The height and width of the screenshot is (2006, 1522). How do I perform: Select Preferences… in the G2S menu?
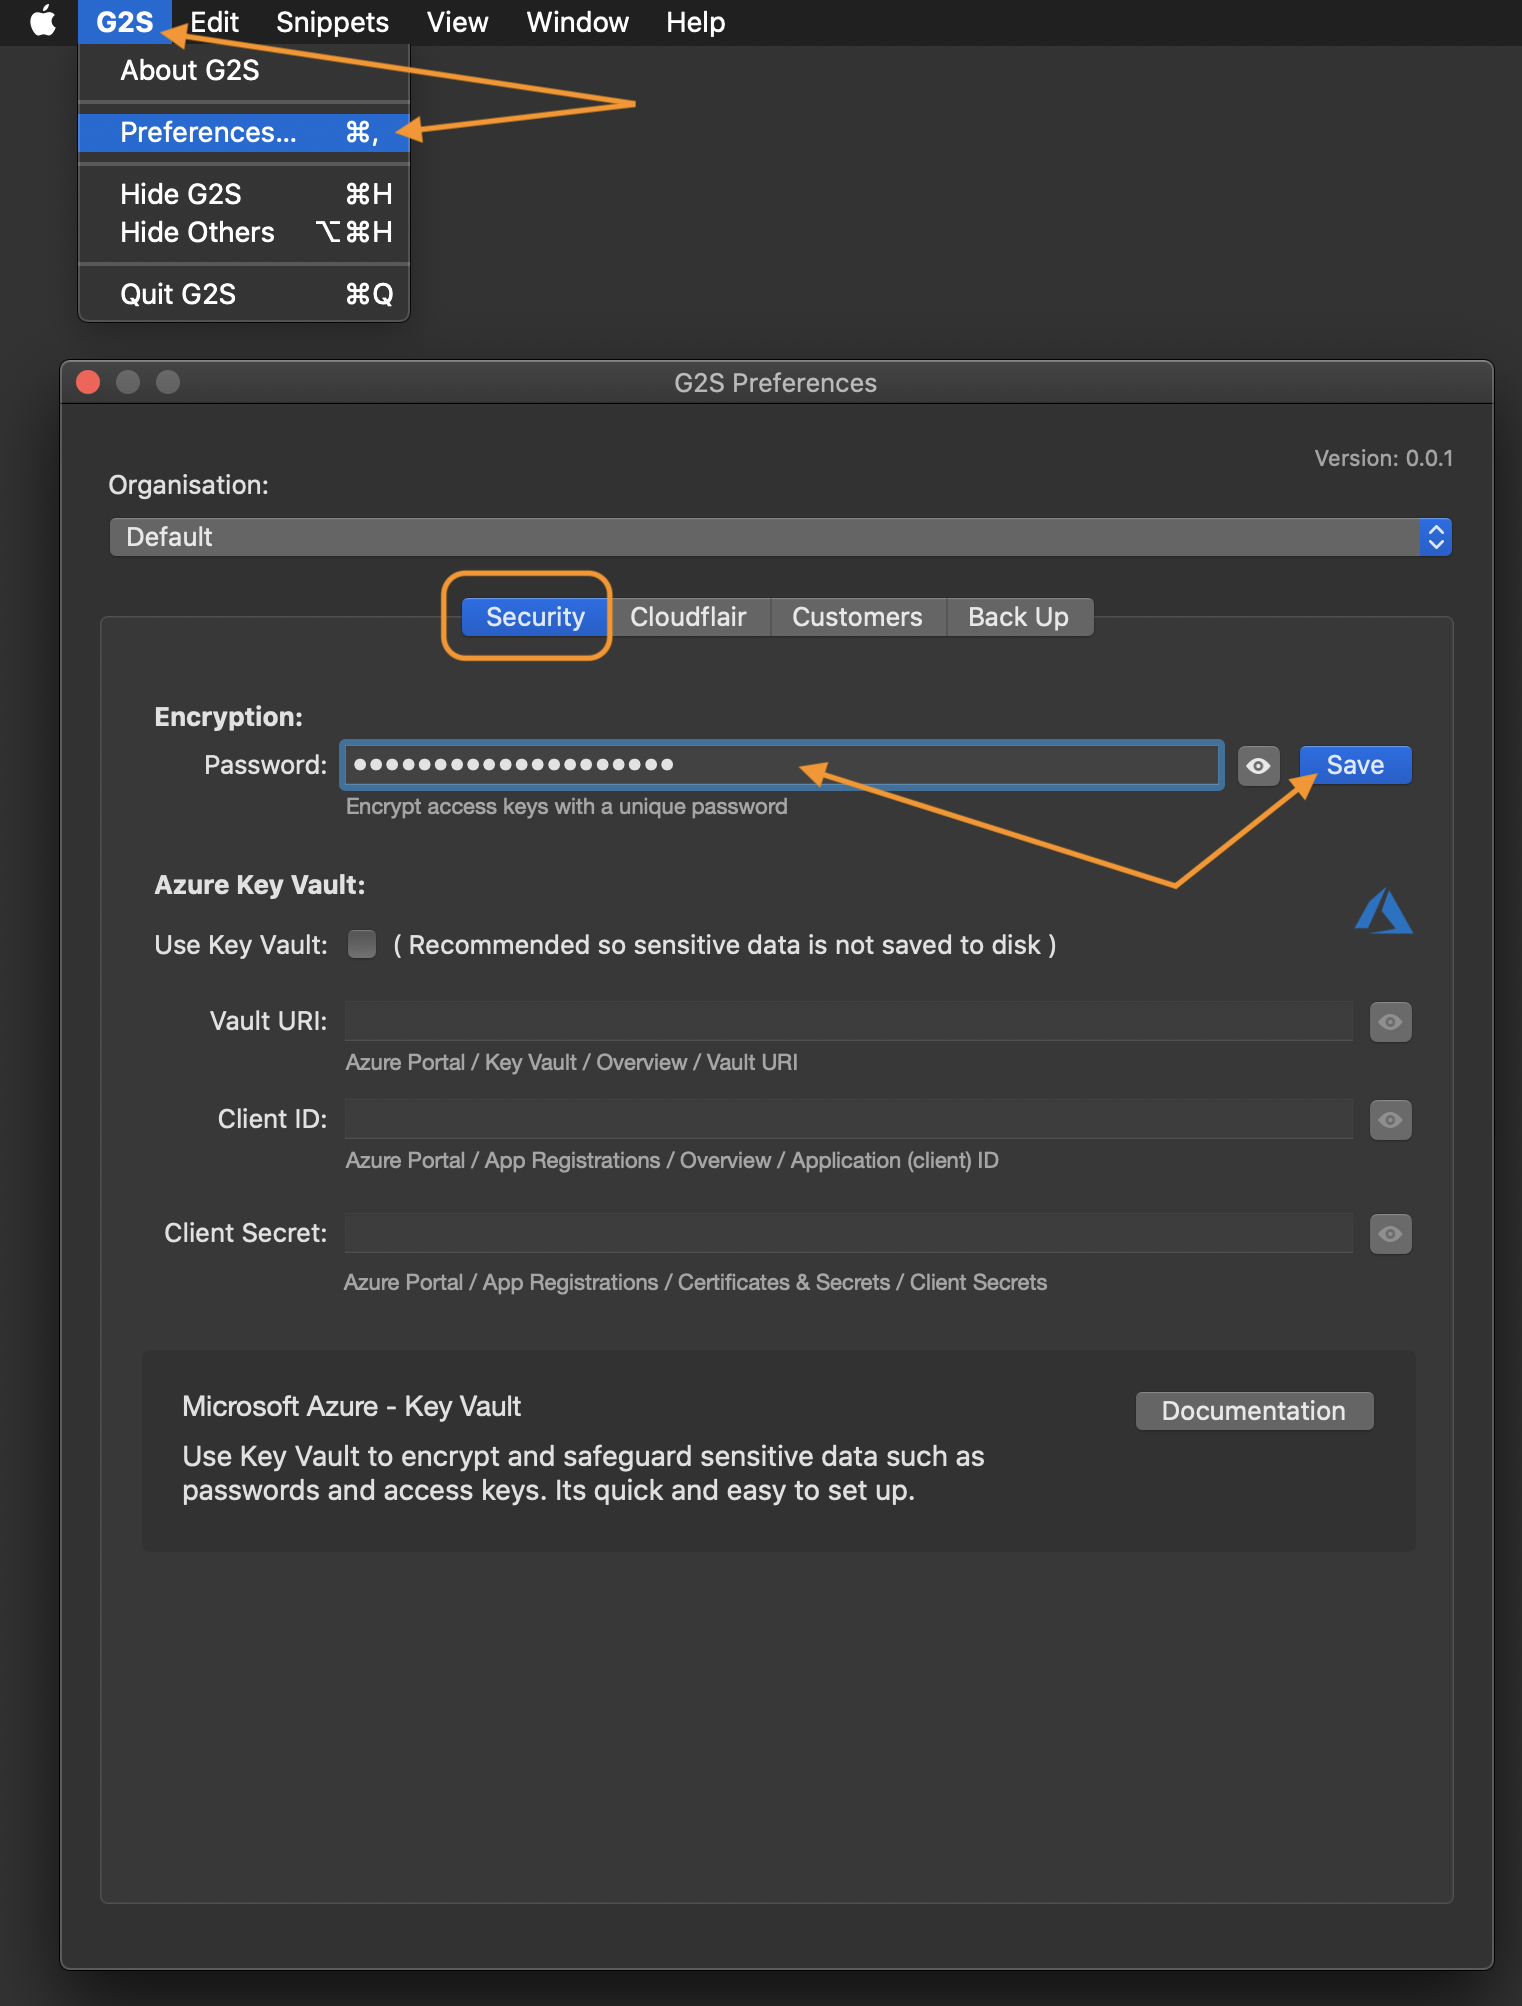pyautogui.click(x=244, y=133)
